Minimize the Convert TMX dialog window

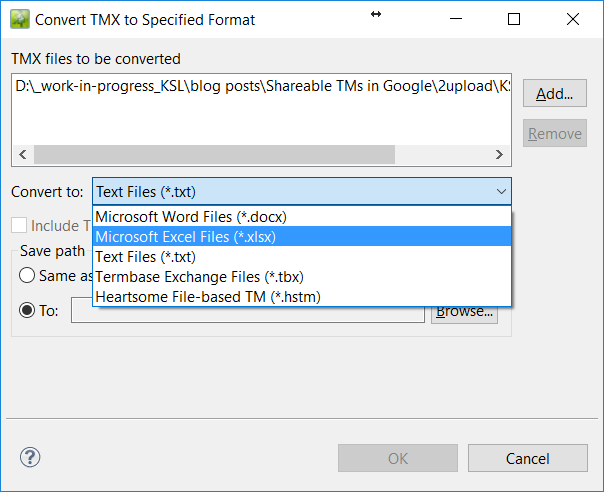456,19
